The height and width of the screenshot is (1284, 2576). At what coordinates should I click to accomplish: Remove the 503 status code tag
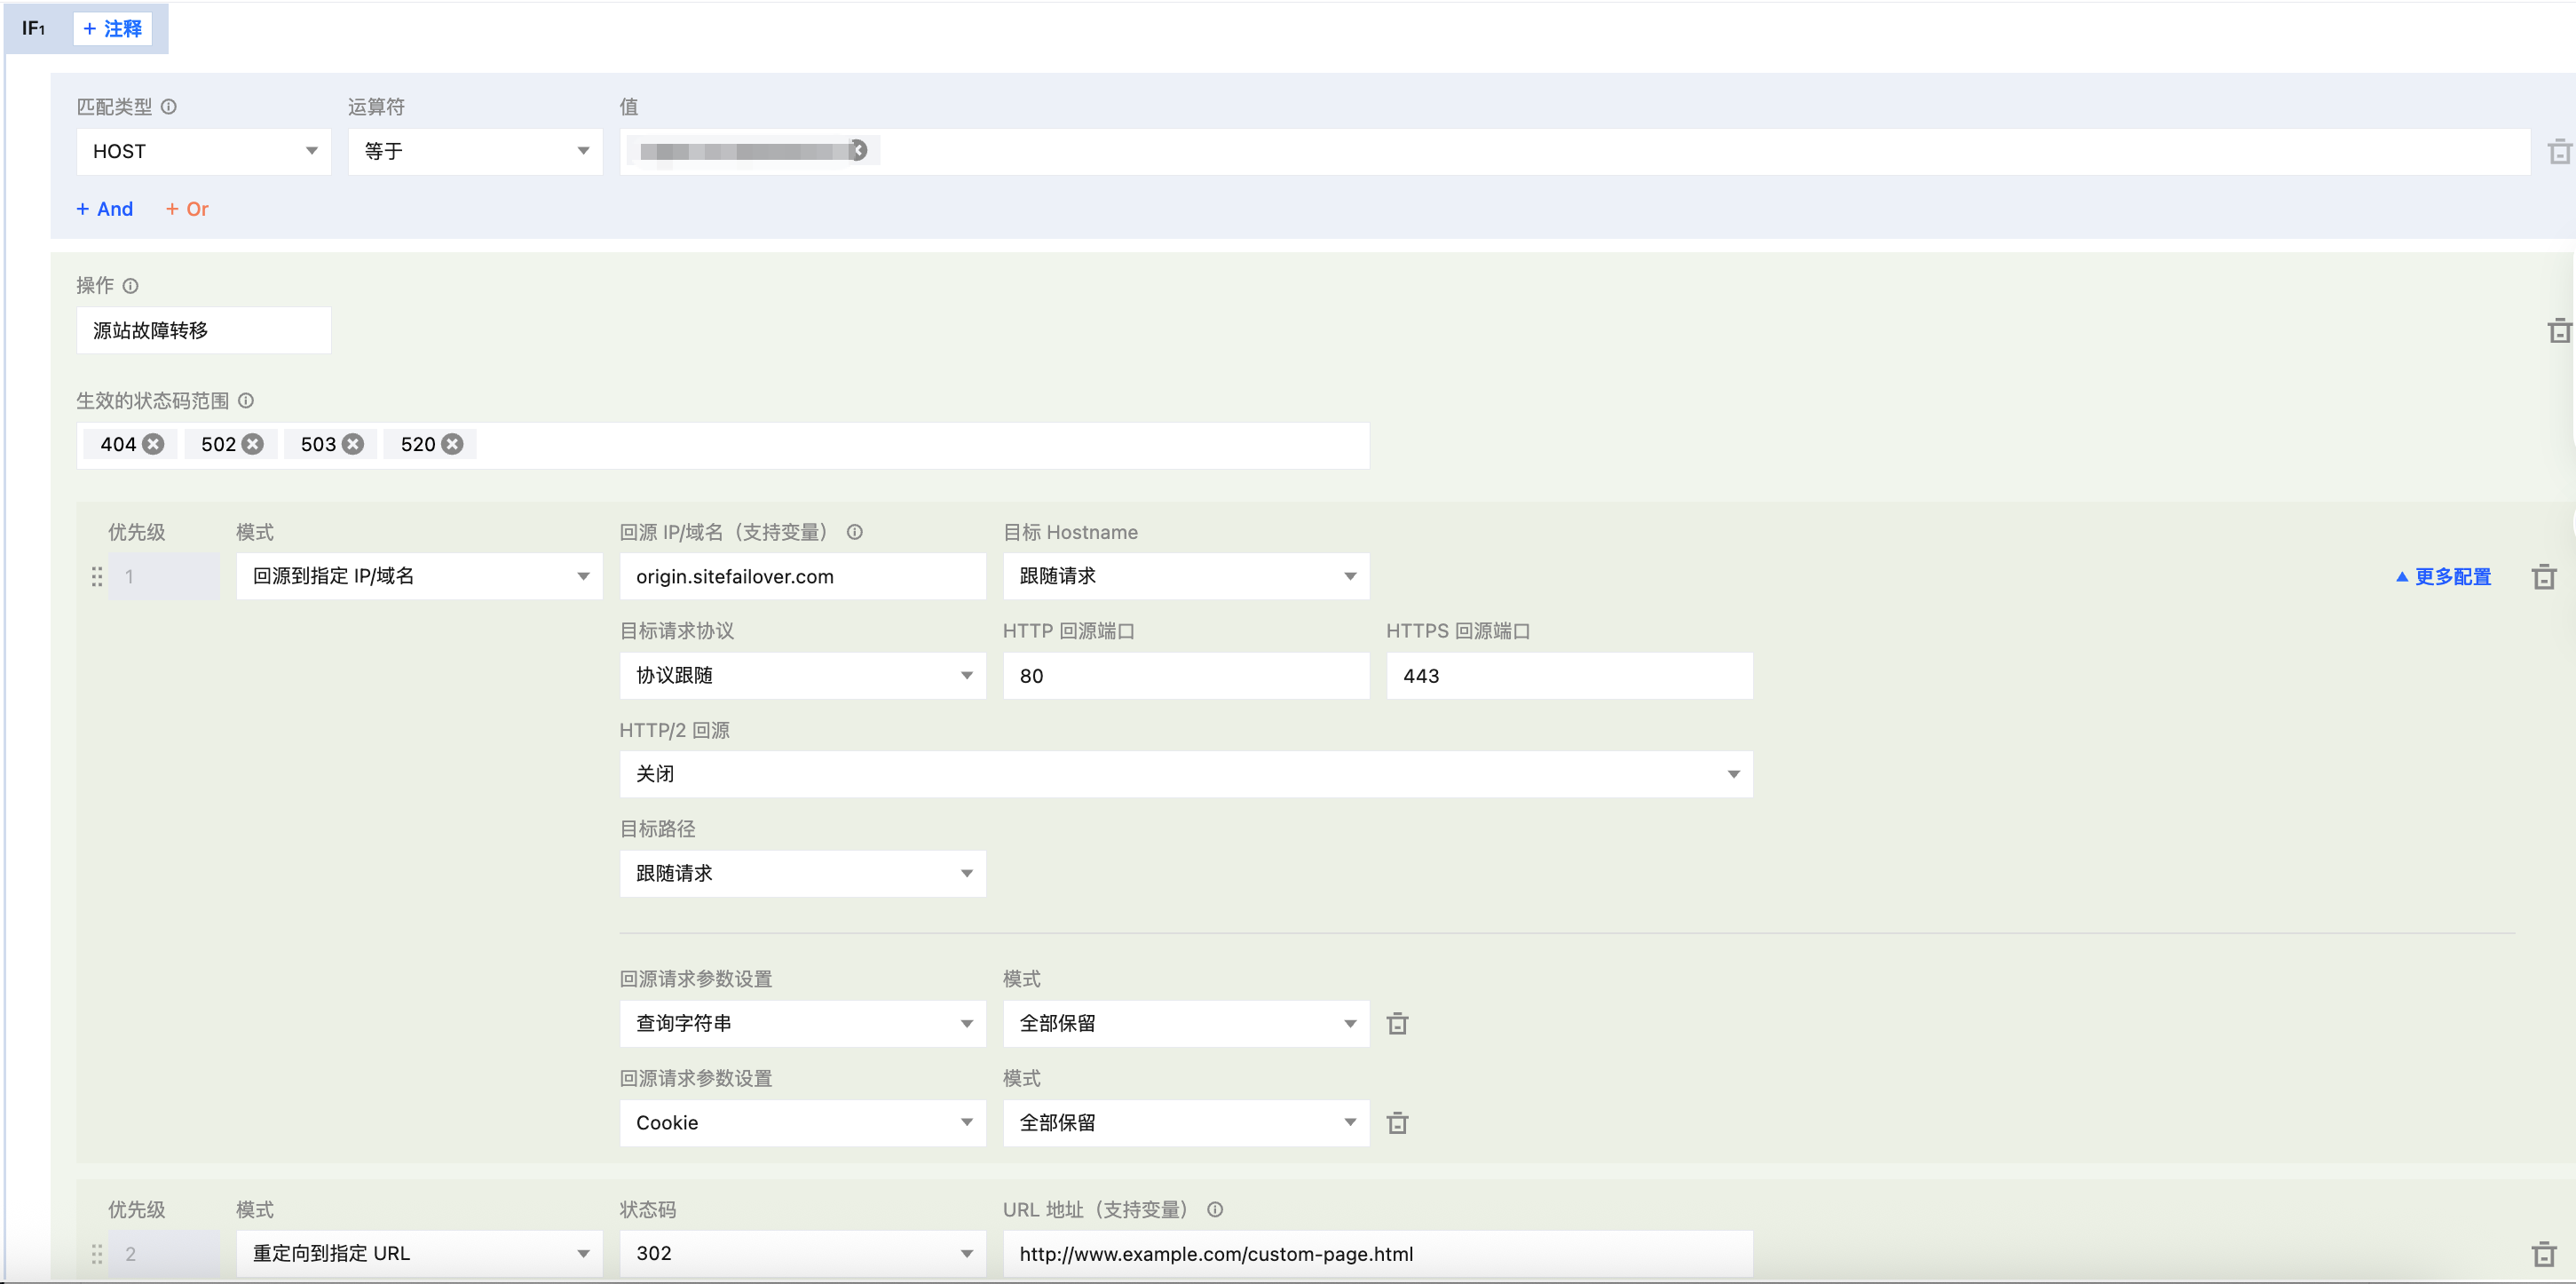coord(353,445)
